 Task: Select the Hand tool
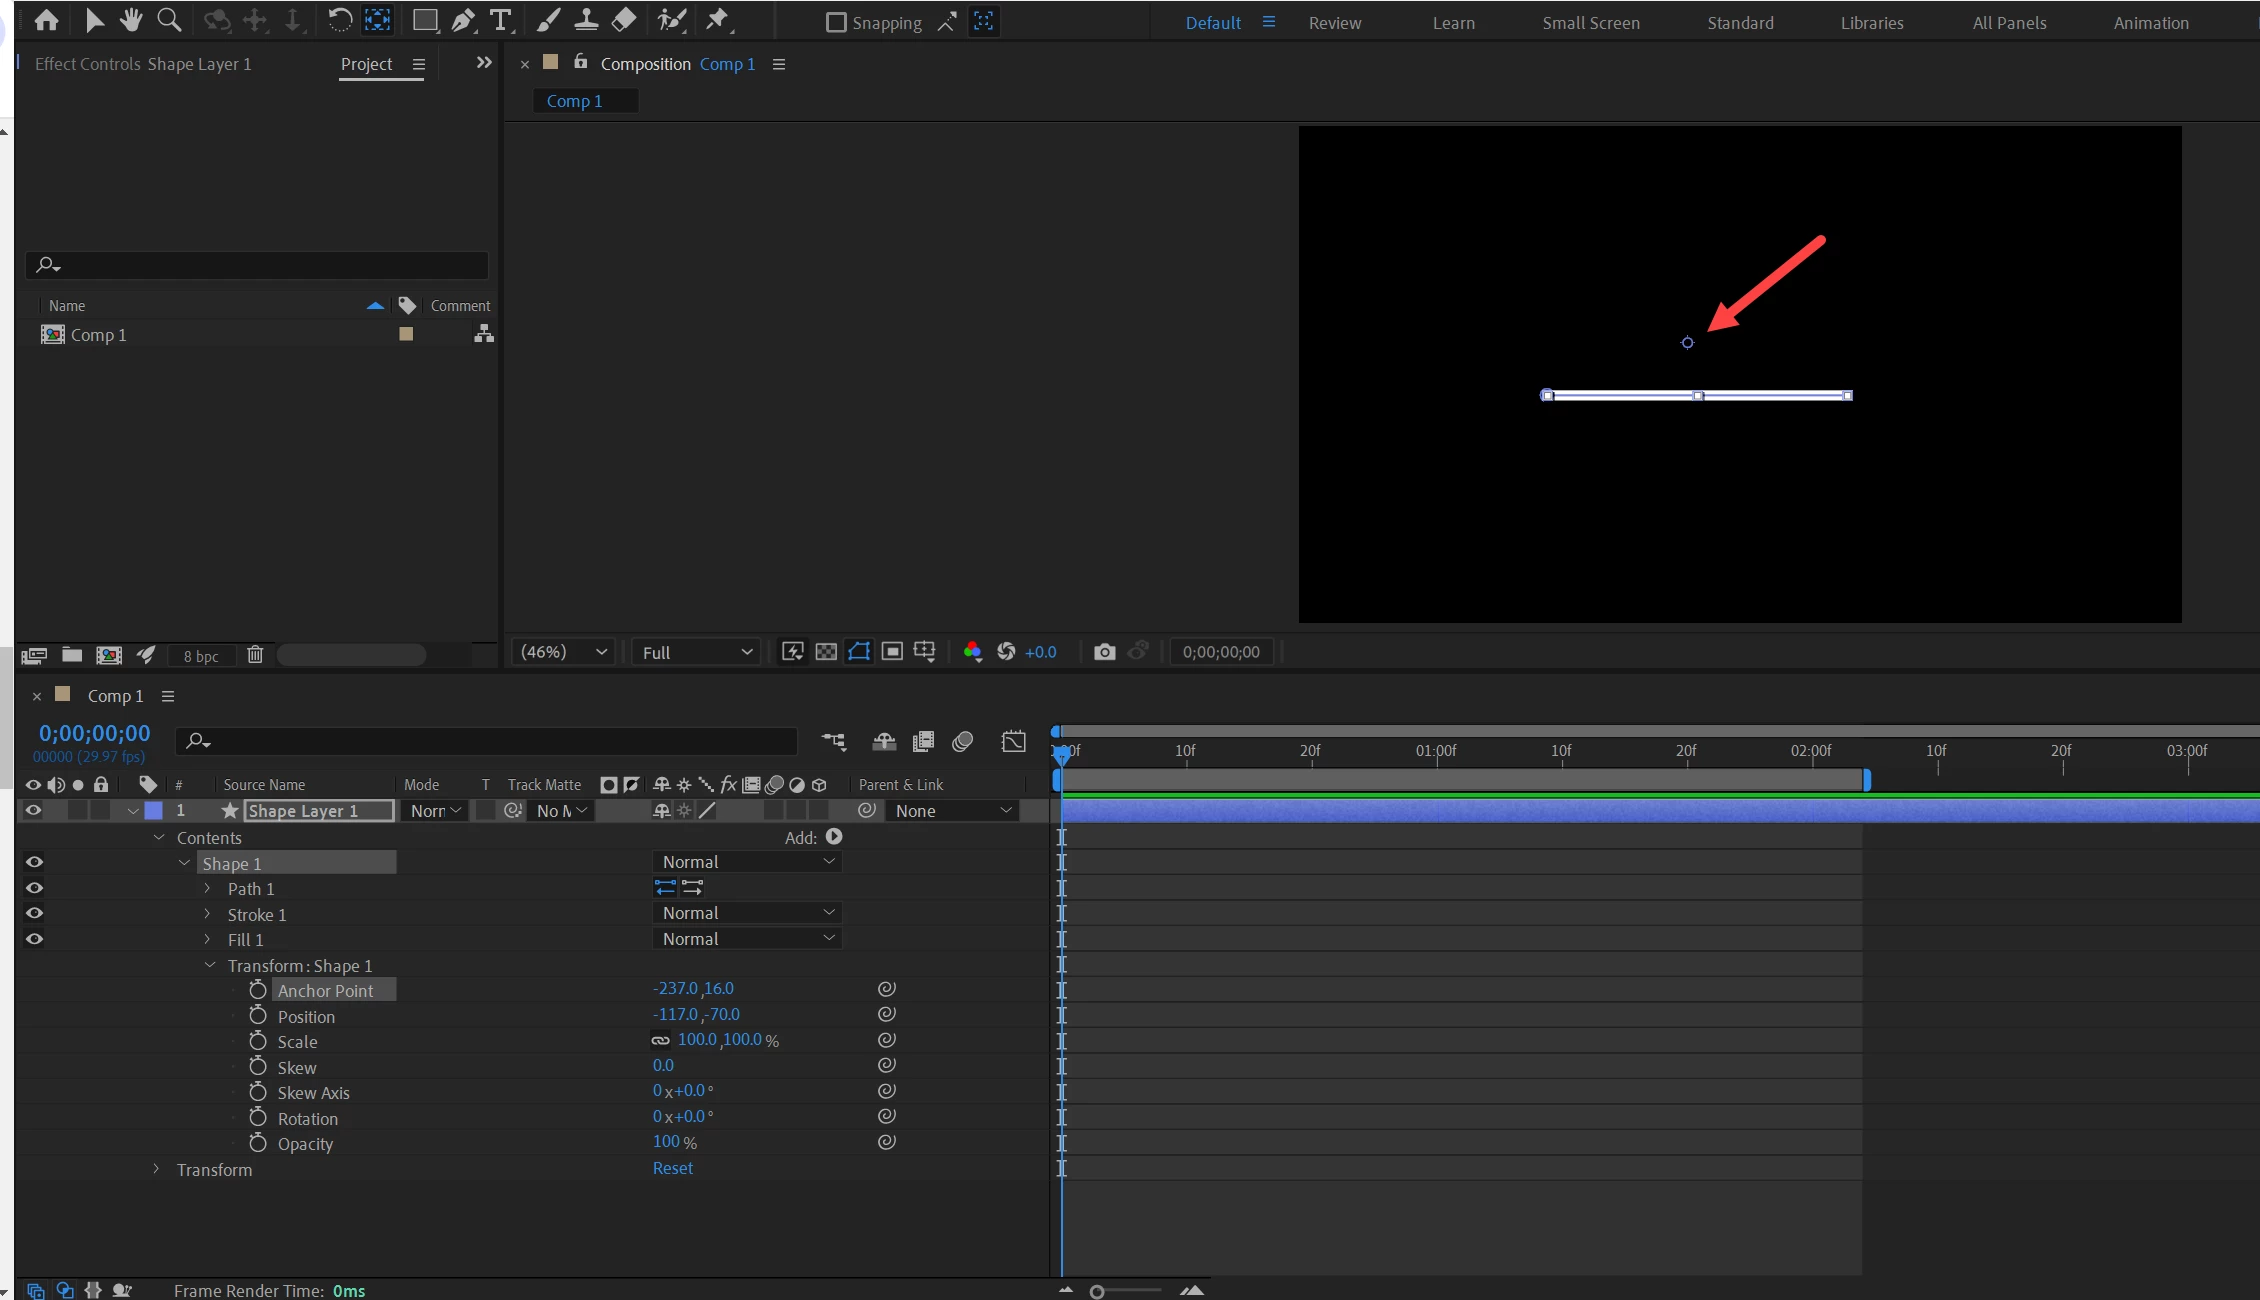[x=131, y=21]
